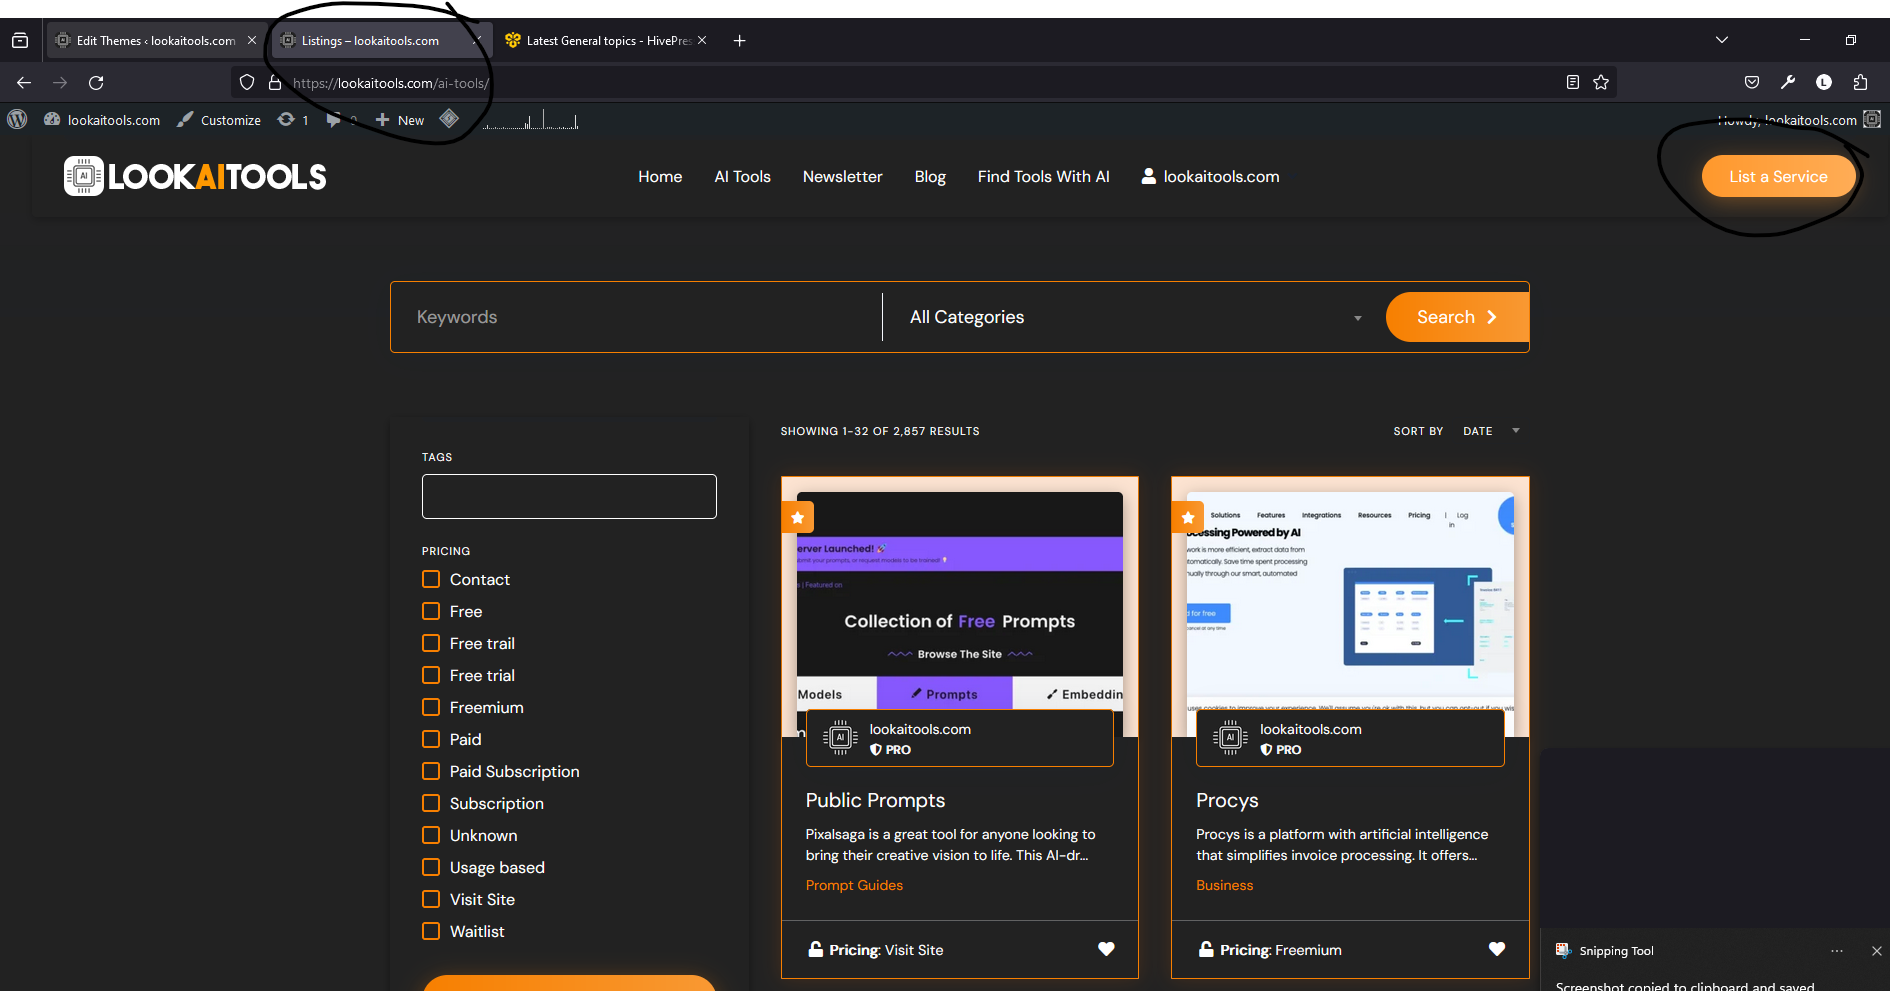Click the LookAITools site logo

click(195, 176)
